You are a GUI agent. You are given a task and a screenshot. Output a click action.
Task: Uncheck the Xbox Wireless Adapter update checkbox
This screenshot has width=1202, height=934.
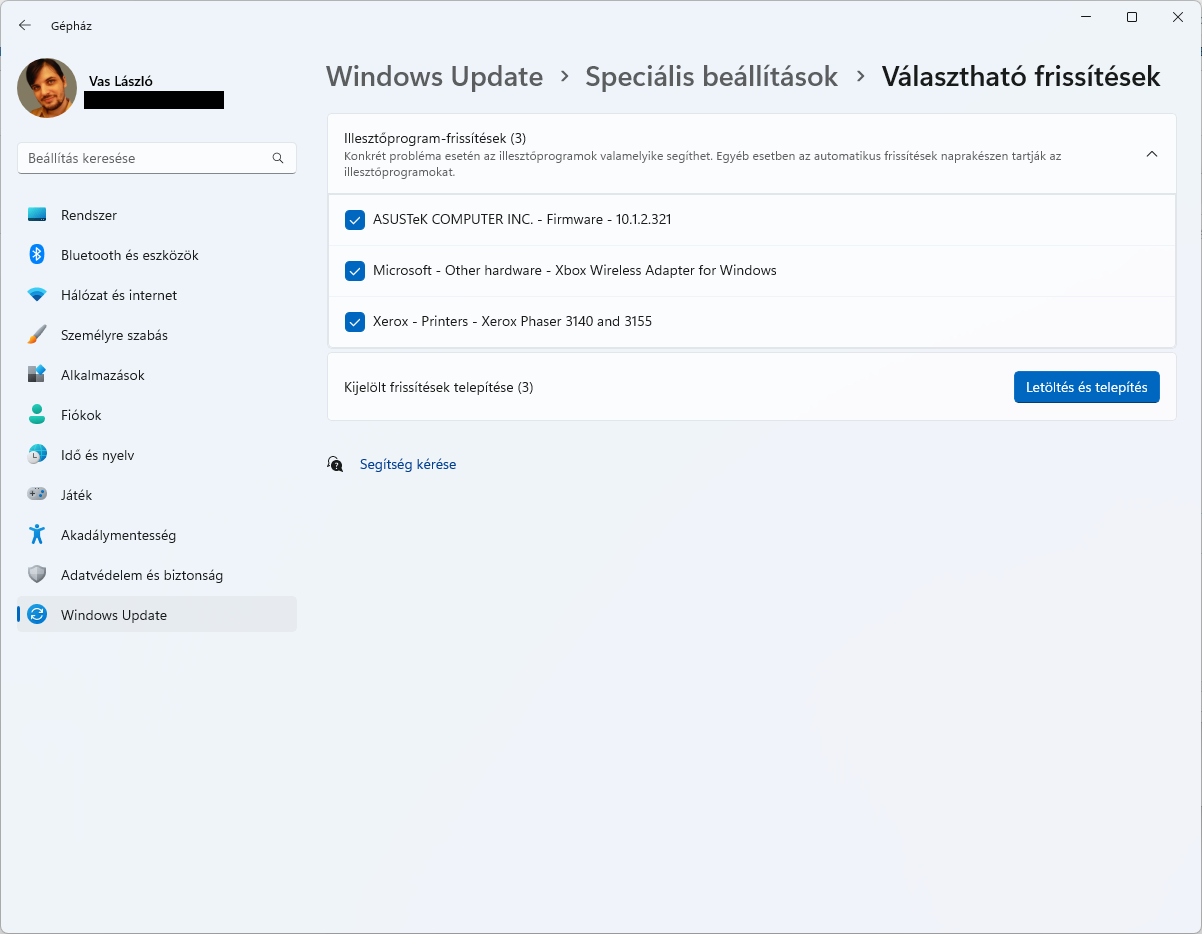tap(354, 271)
